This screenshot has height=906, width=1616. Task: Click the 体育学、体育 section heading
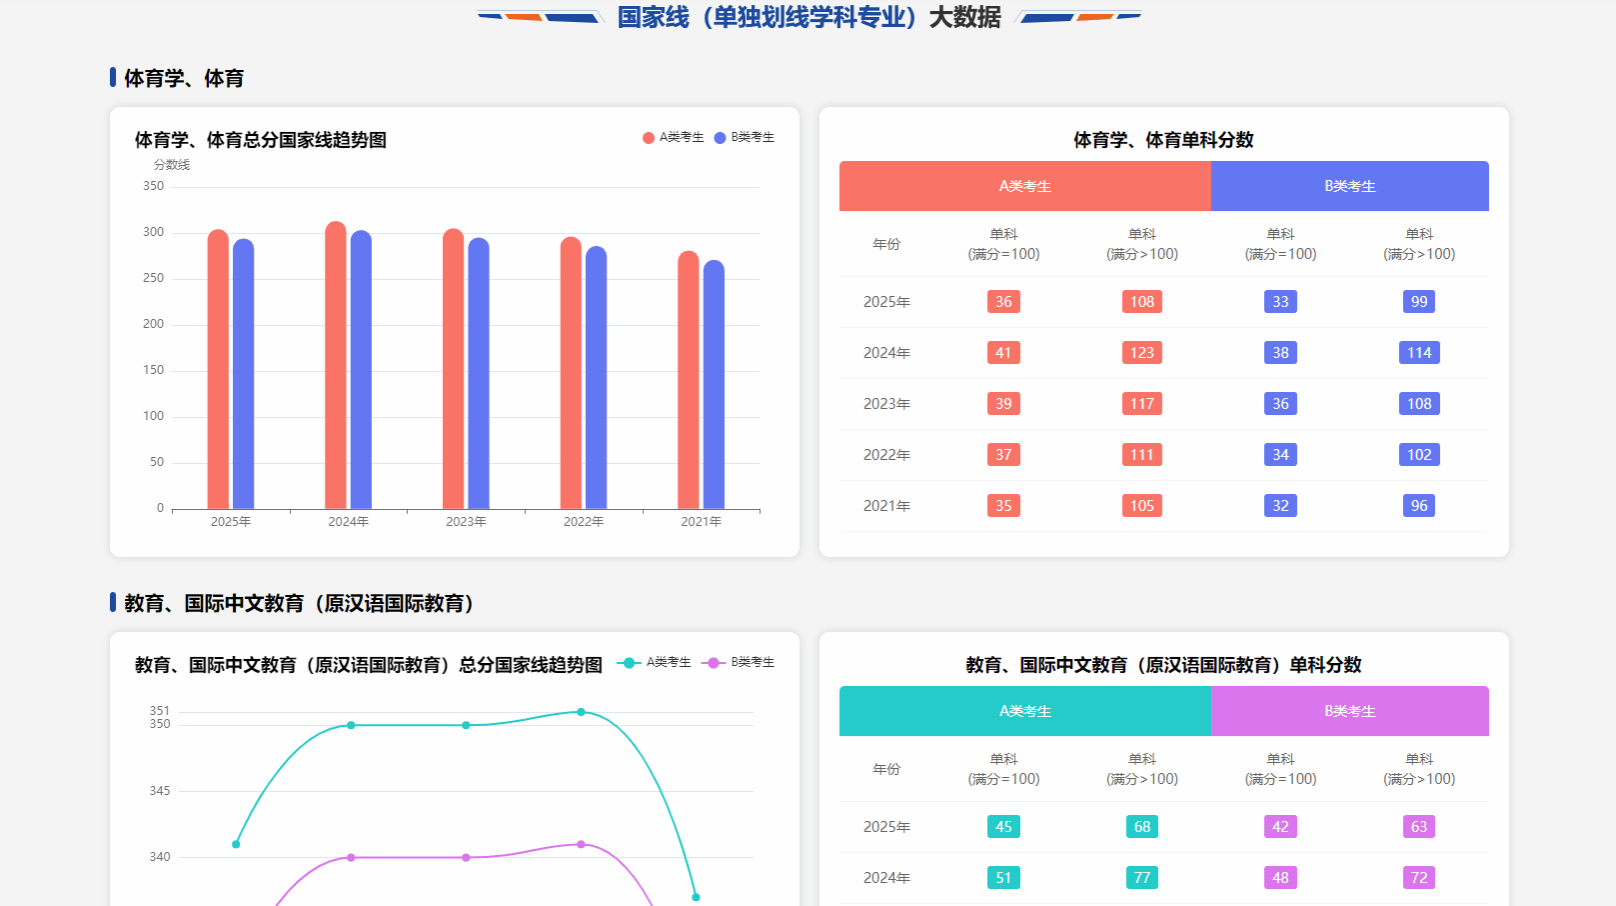(x=184, y=78)
